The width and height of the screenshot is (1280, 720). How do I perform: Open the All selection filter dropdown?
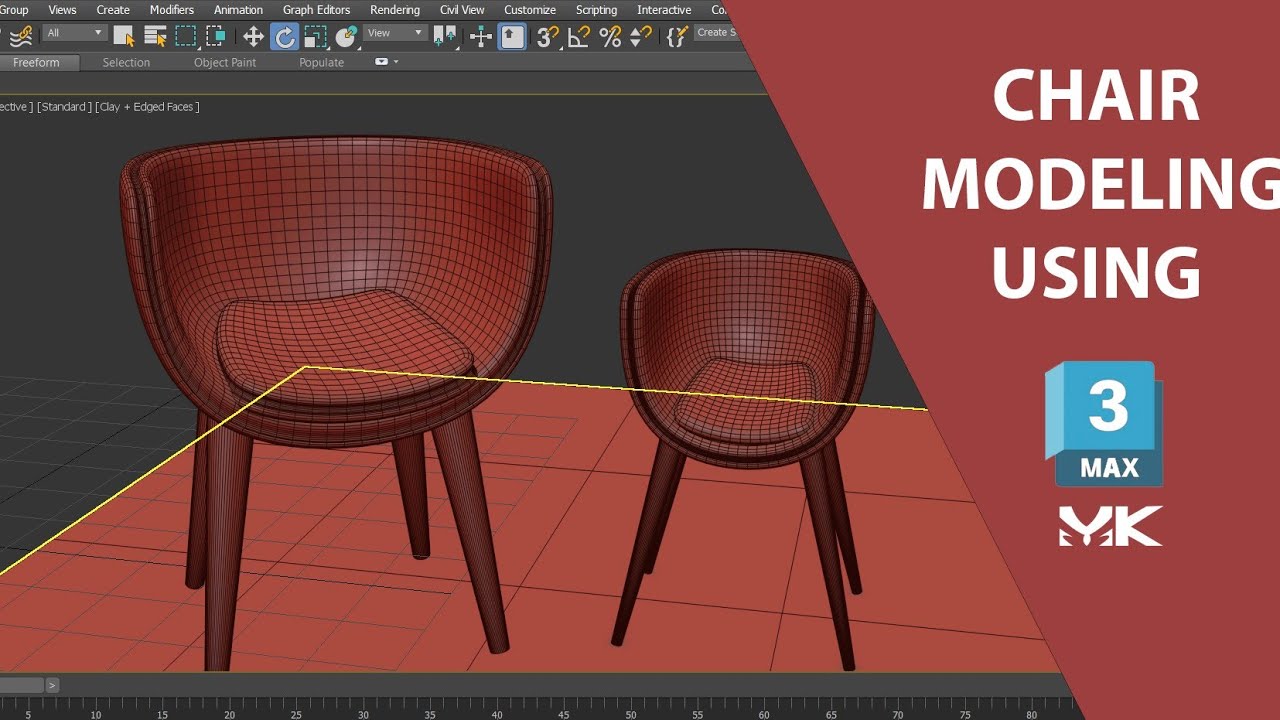click(x=74, y=33)
